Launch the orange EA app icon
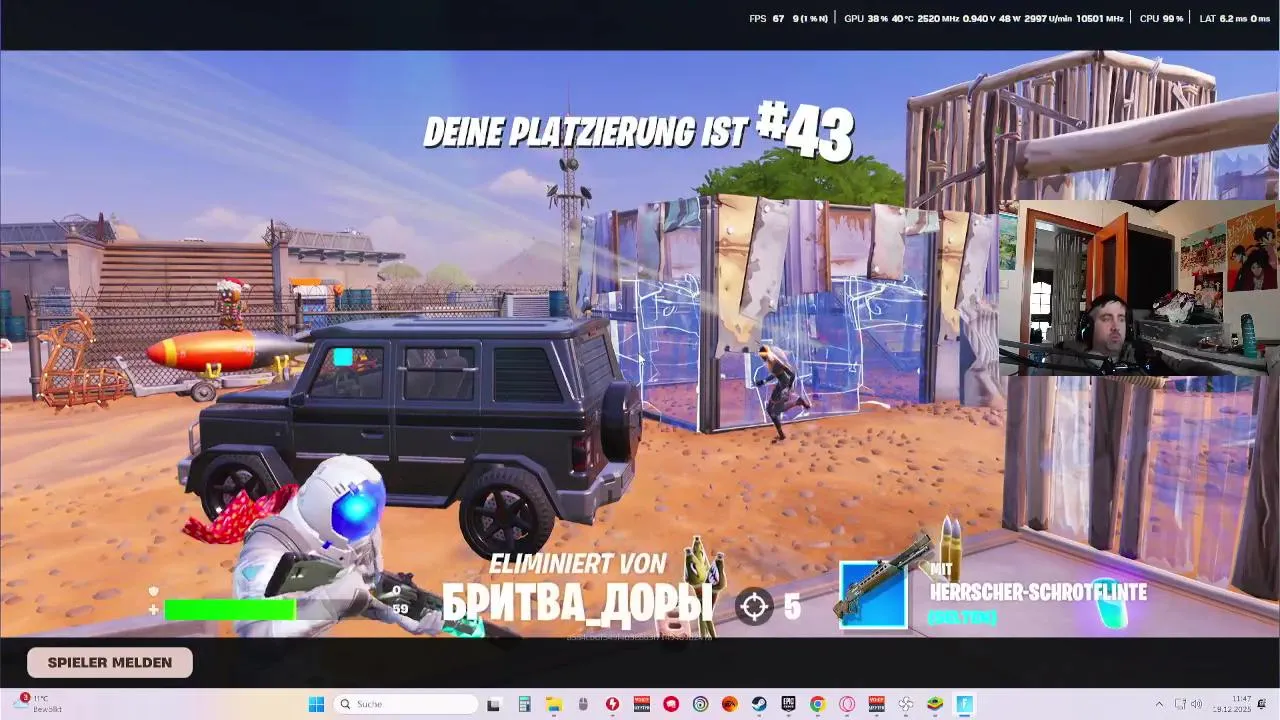The width and height of the screenshot is (1280, 720). click(x=730, y=704)
